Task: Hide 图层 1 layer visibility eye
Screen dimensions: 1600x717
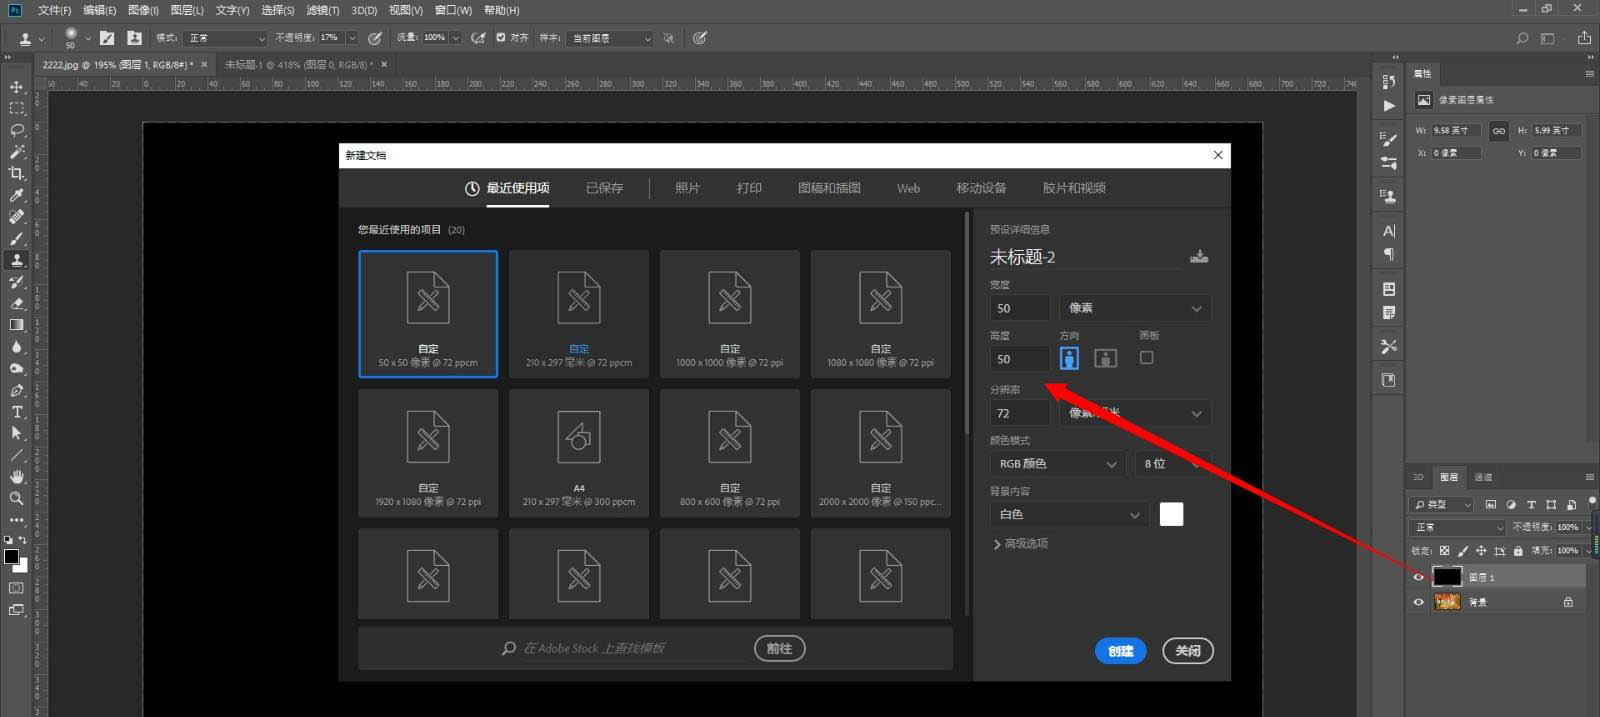Action: pyautogui.click(x=1418, y=577)
